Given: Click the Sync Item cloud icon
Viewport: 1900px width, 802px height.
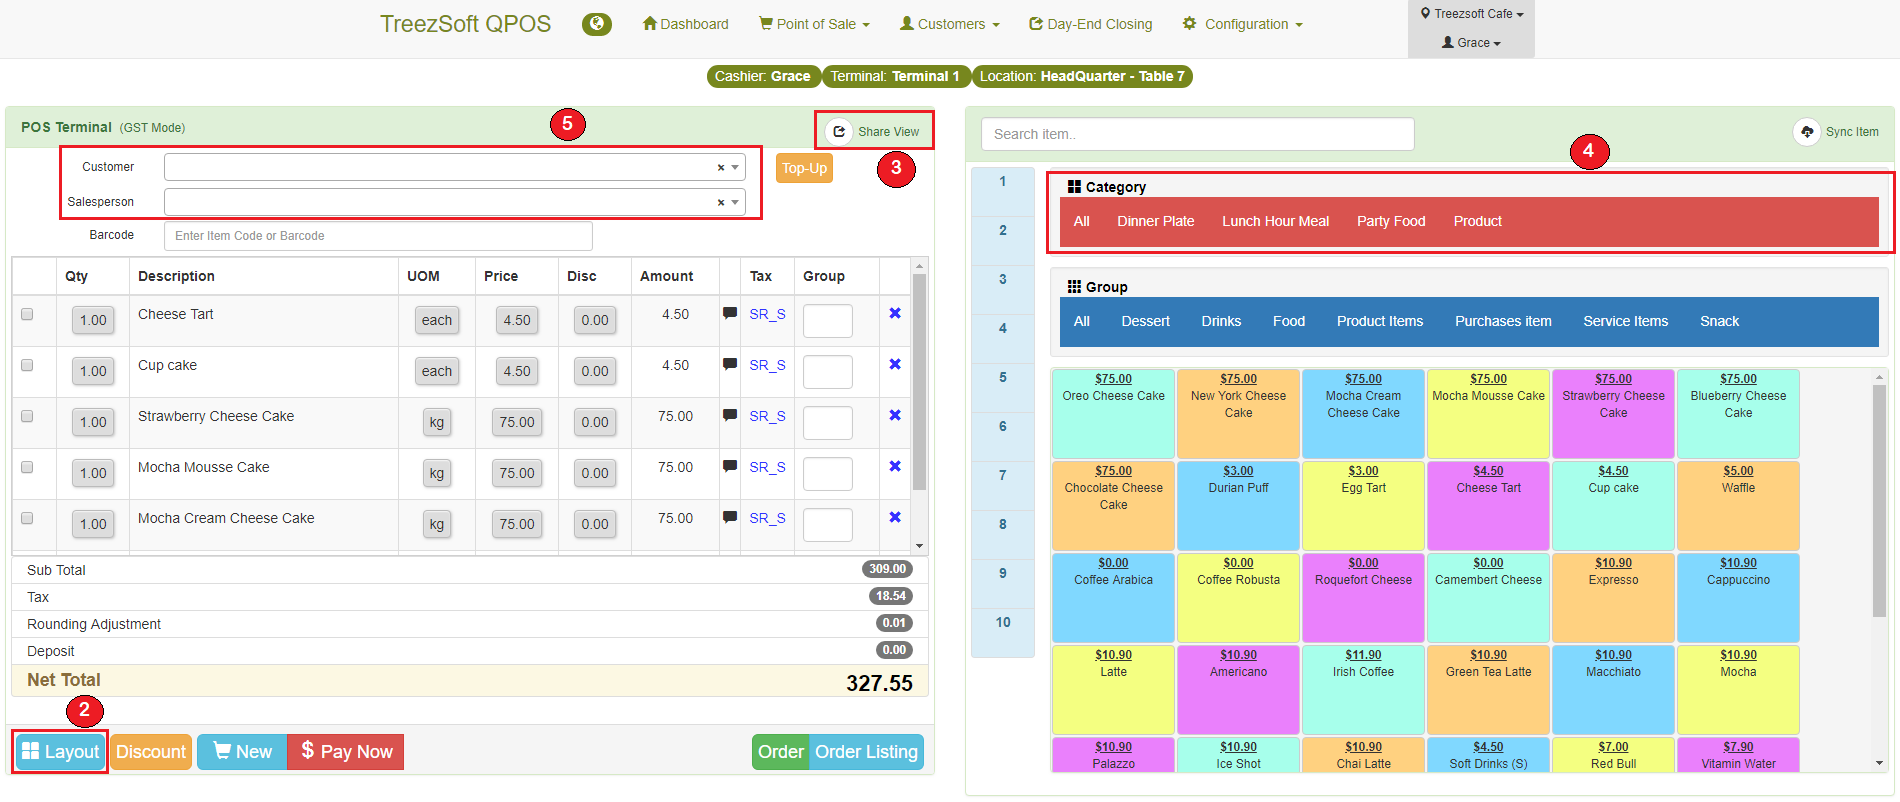Looking at the screenshot, I should [x=1807, y=132].
